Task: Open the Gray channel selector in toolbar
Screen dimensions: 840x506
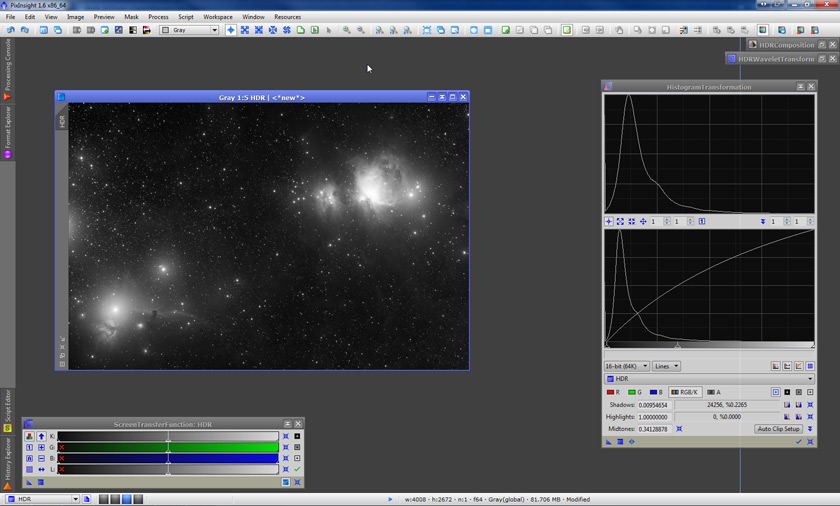Action: tap(190, 30)
